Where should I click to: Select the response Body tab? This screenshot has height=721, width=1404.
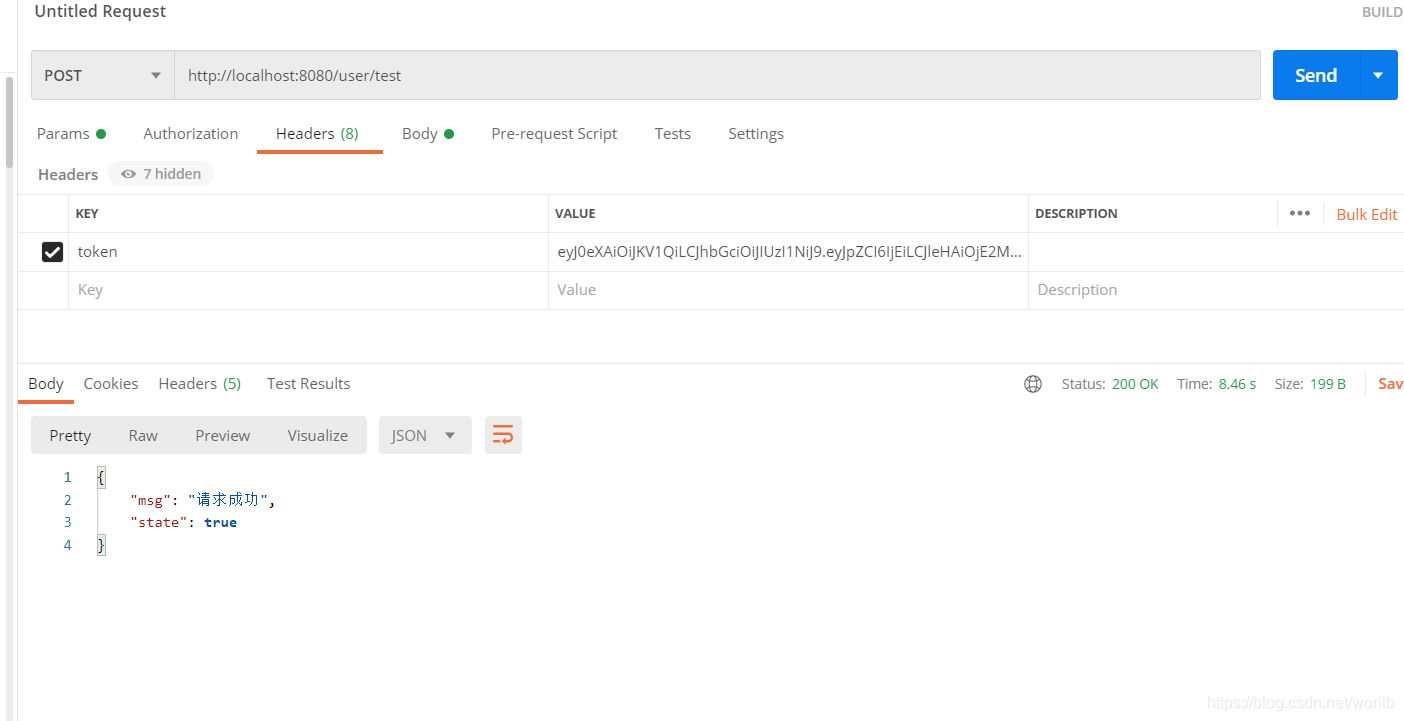tap(46, 383)
